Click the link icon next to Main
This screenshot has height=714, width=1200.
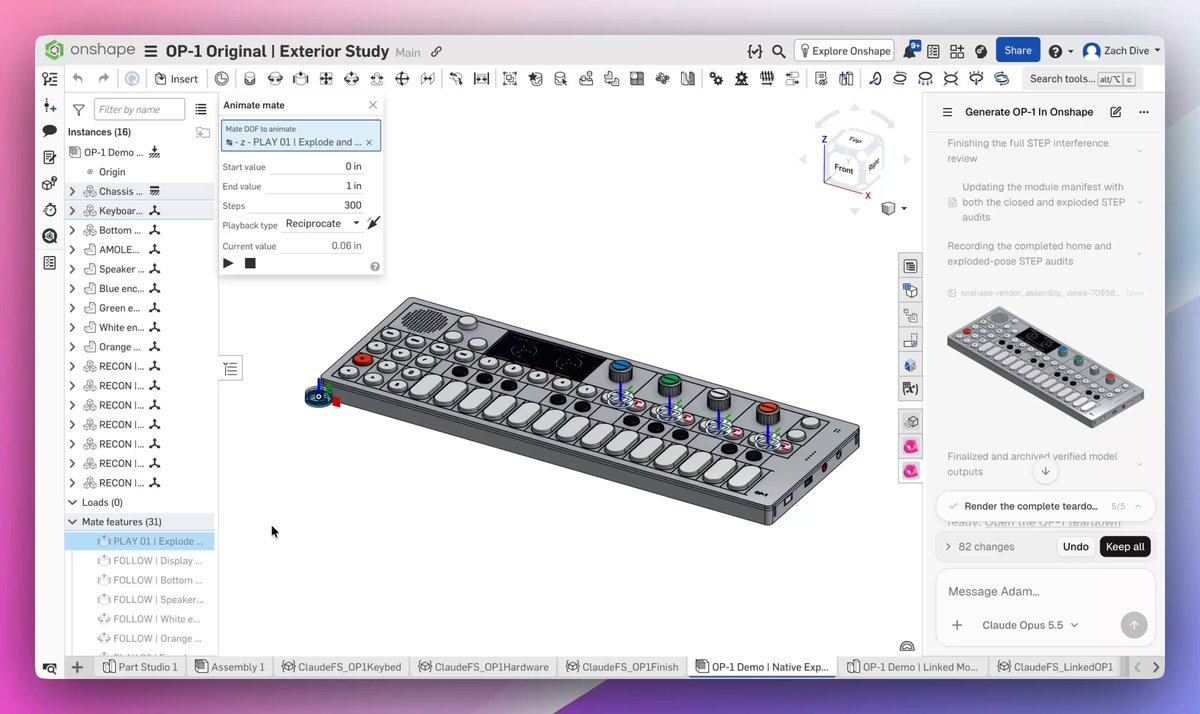tap(436, 52)
